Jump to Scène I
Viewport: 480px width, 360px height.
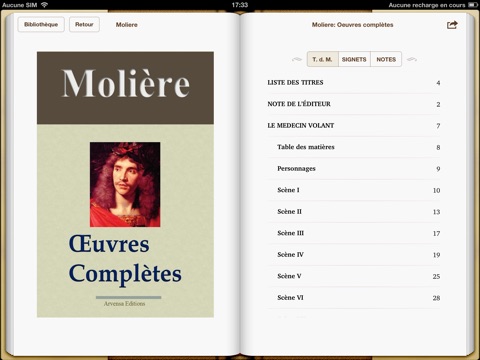click(x=354, y=190)
